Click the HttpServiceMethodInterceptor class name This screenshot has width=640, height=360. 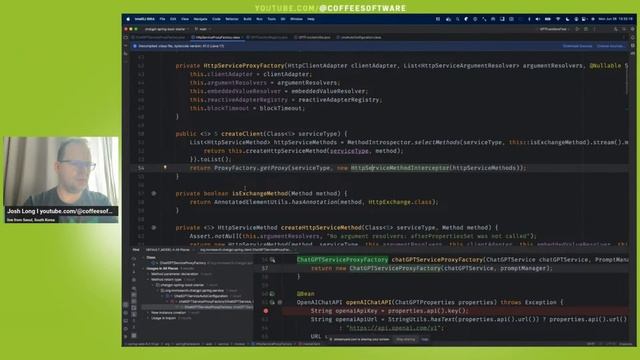(x=400, y=168)
